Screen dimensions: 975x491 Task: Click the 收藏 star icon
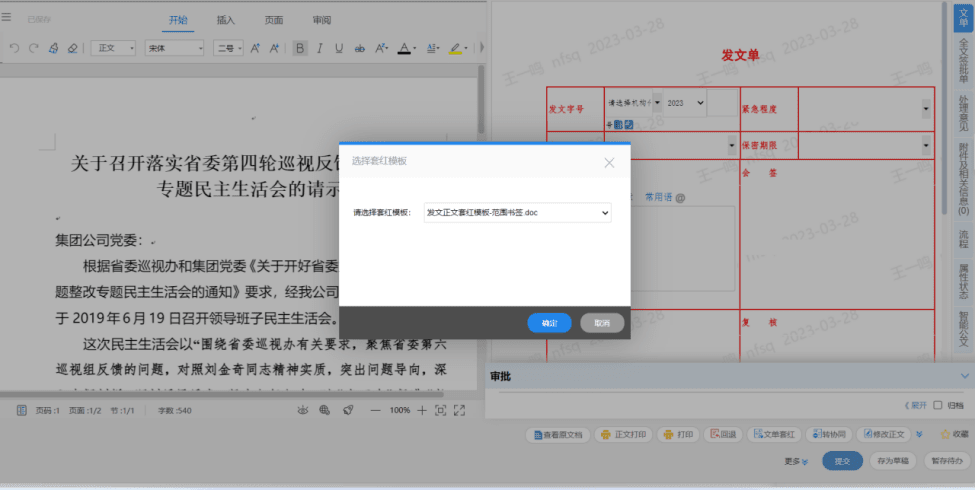[945, 434]
